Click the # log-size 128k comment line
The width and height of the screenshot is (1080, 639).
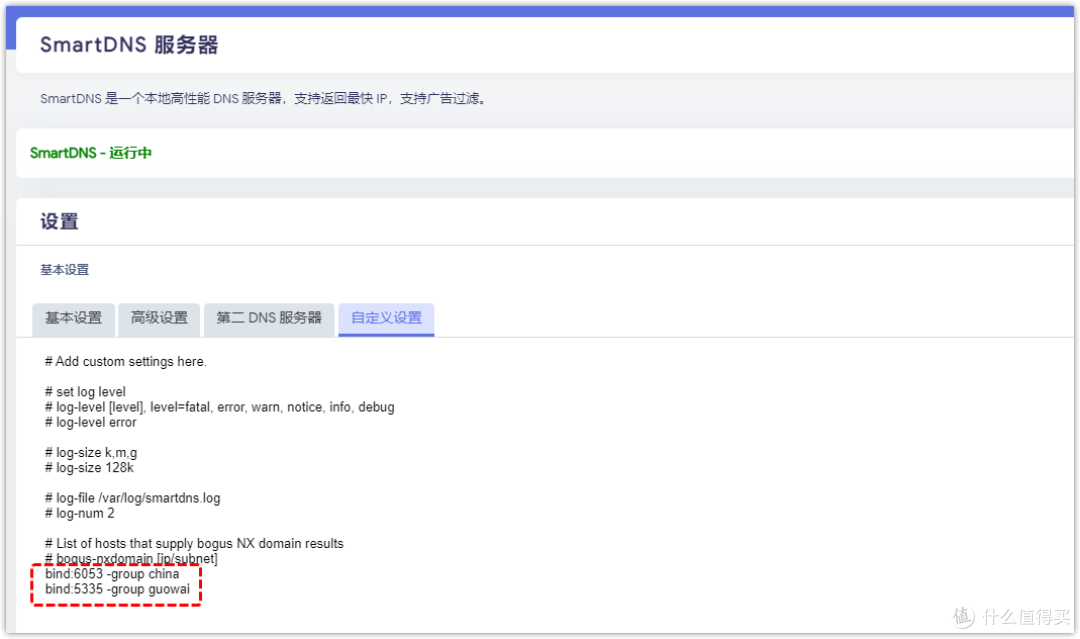(83, 466)
